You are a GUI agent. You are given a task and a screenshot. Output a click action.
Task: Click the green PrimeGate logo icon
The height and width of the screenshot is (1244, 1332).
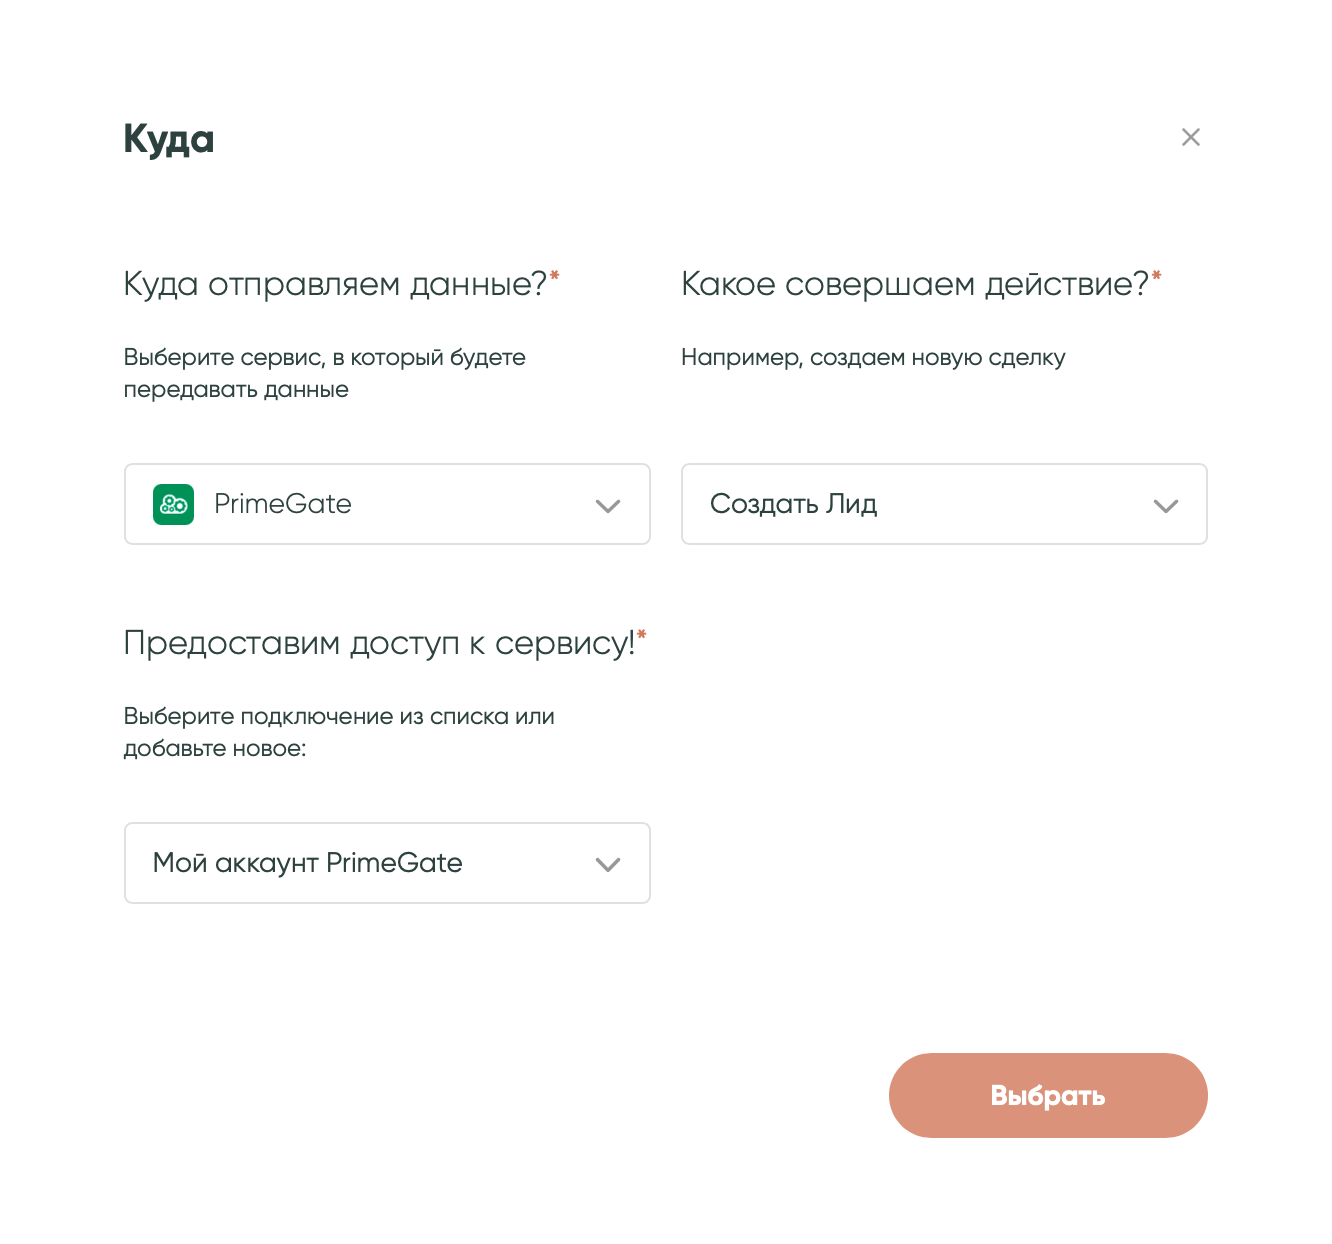tap(173, 504)
